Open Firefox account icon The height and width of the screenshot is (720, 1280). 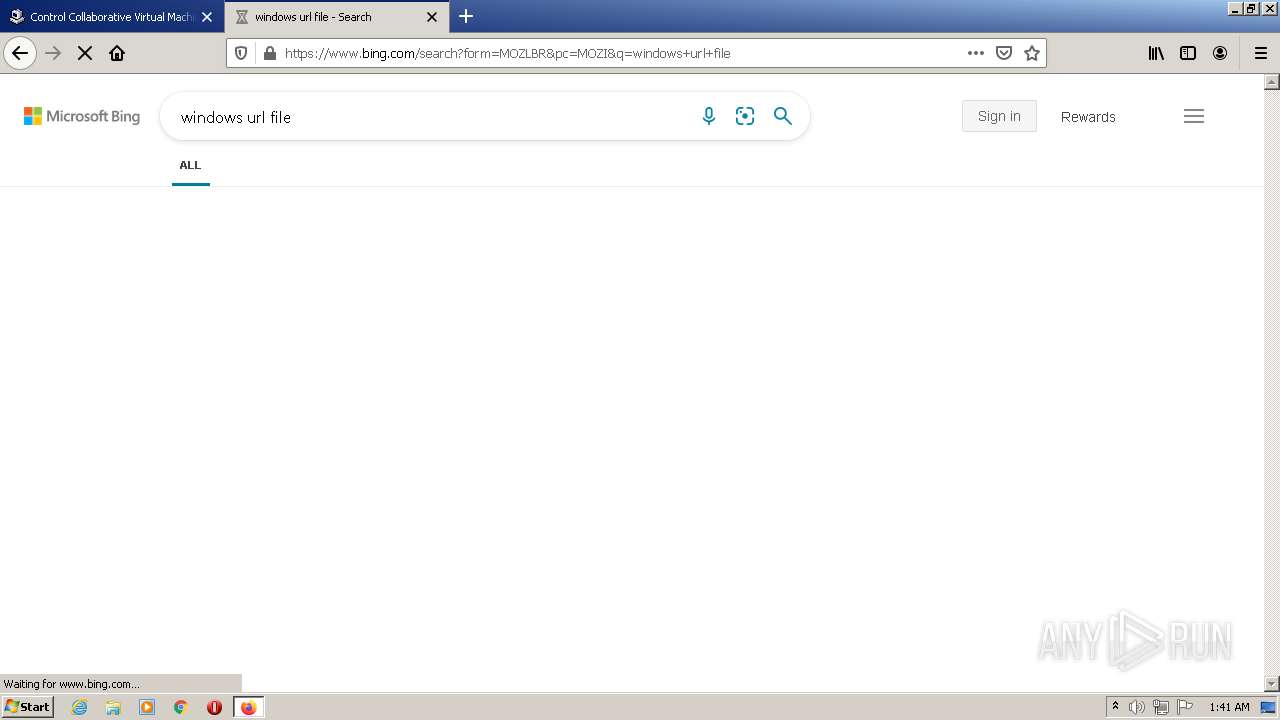click(x=1220, y=53)
